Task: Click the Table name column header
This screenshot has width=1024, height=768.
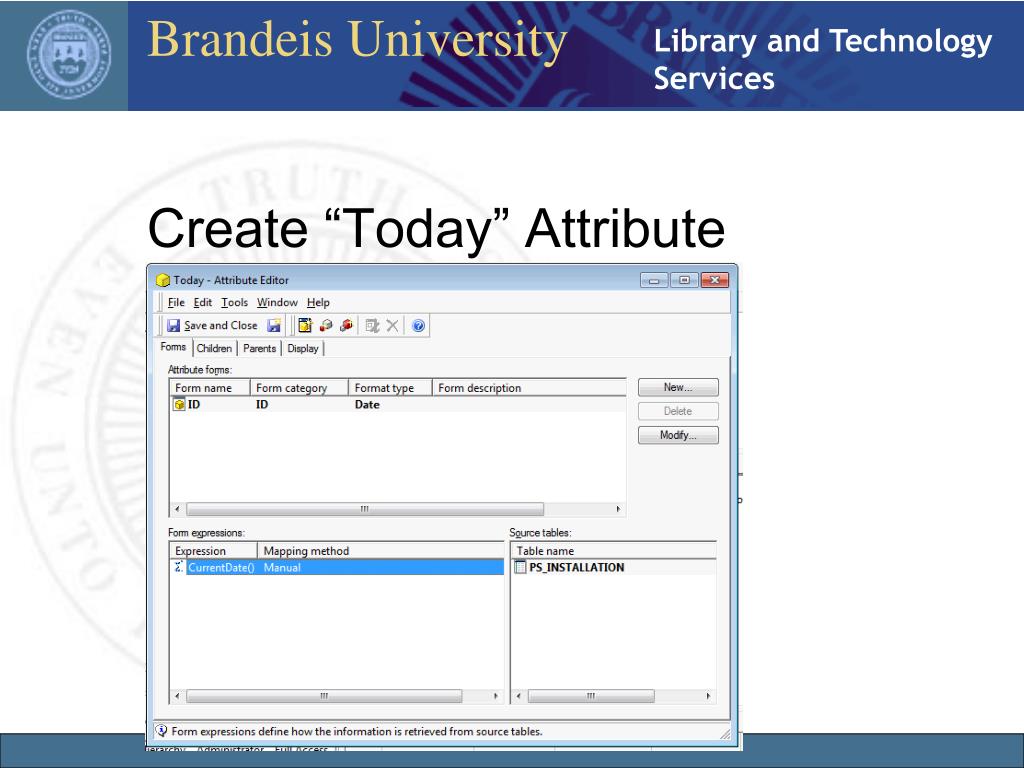Action: click(x=613, y=551)
